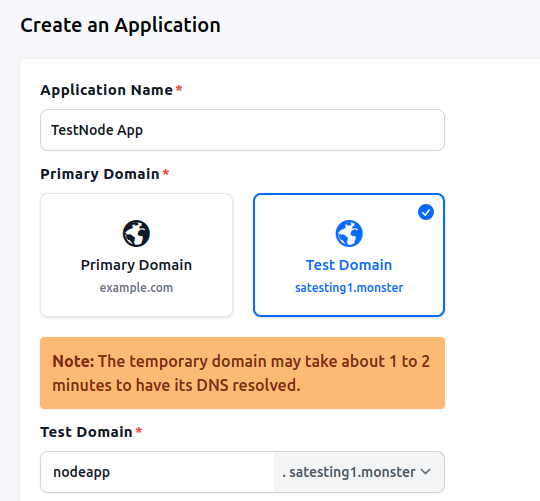This screenshot has height=501, width=540.
Task: Click the black globe icon for Primary Domain
Action: pyautogui.click(x=136, y=233)
